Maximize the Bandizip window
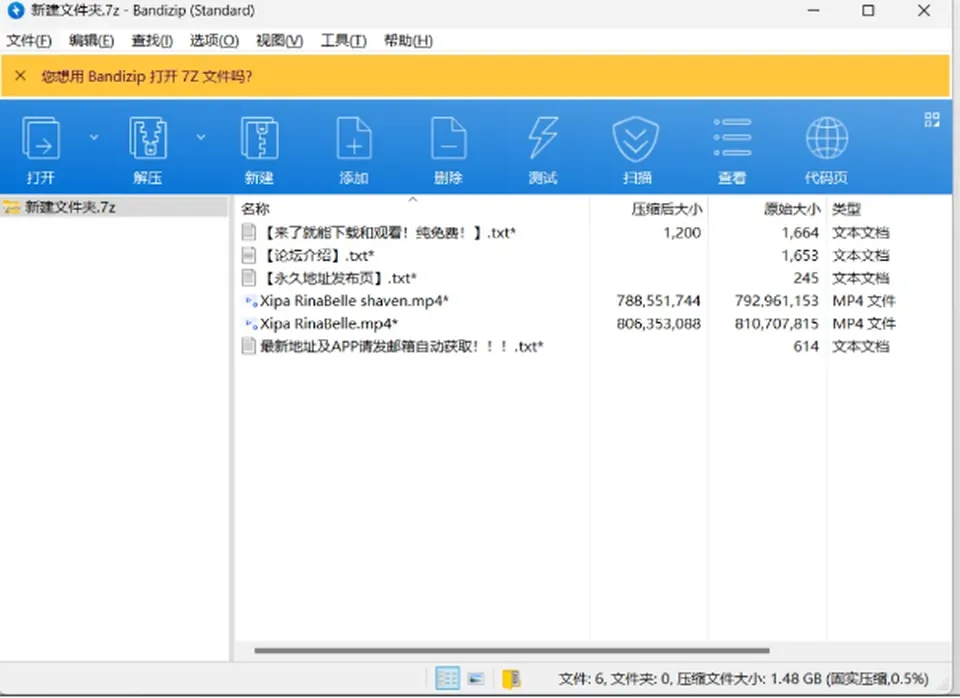 pos(868,10)
